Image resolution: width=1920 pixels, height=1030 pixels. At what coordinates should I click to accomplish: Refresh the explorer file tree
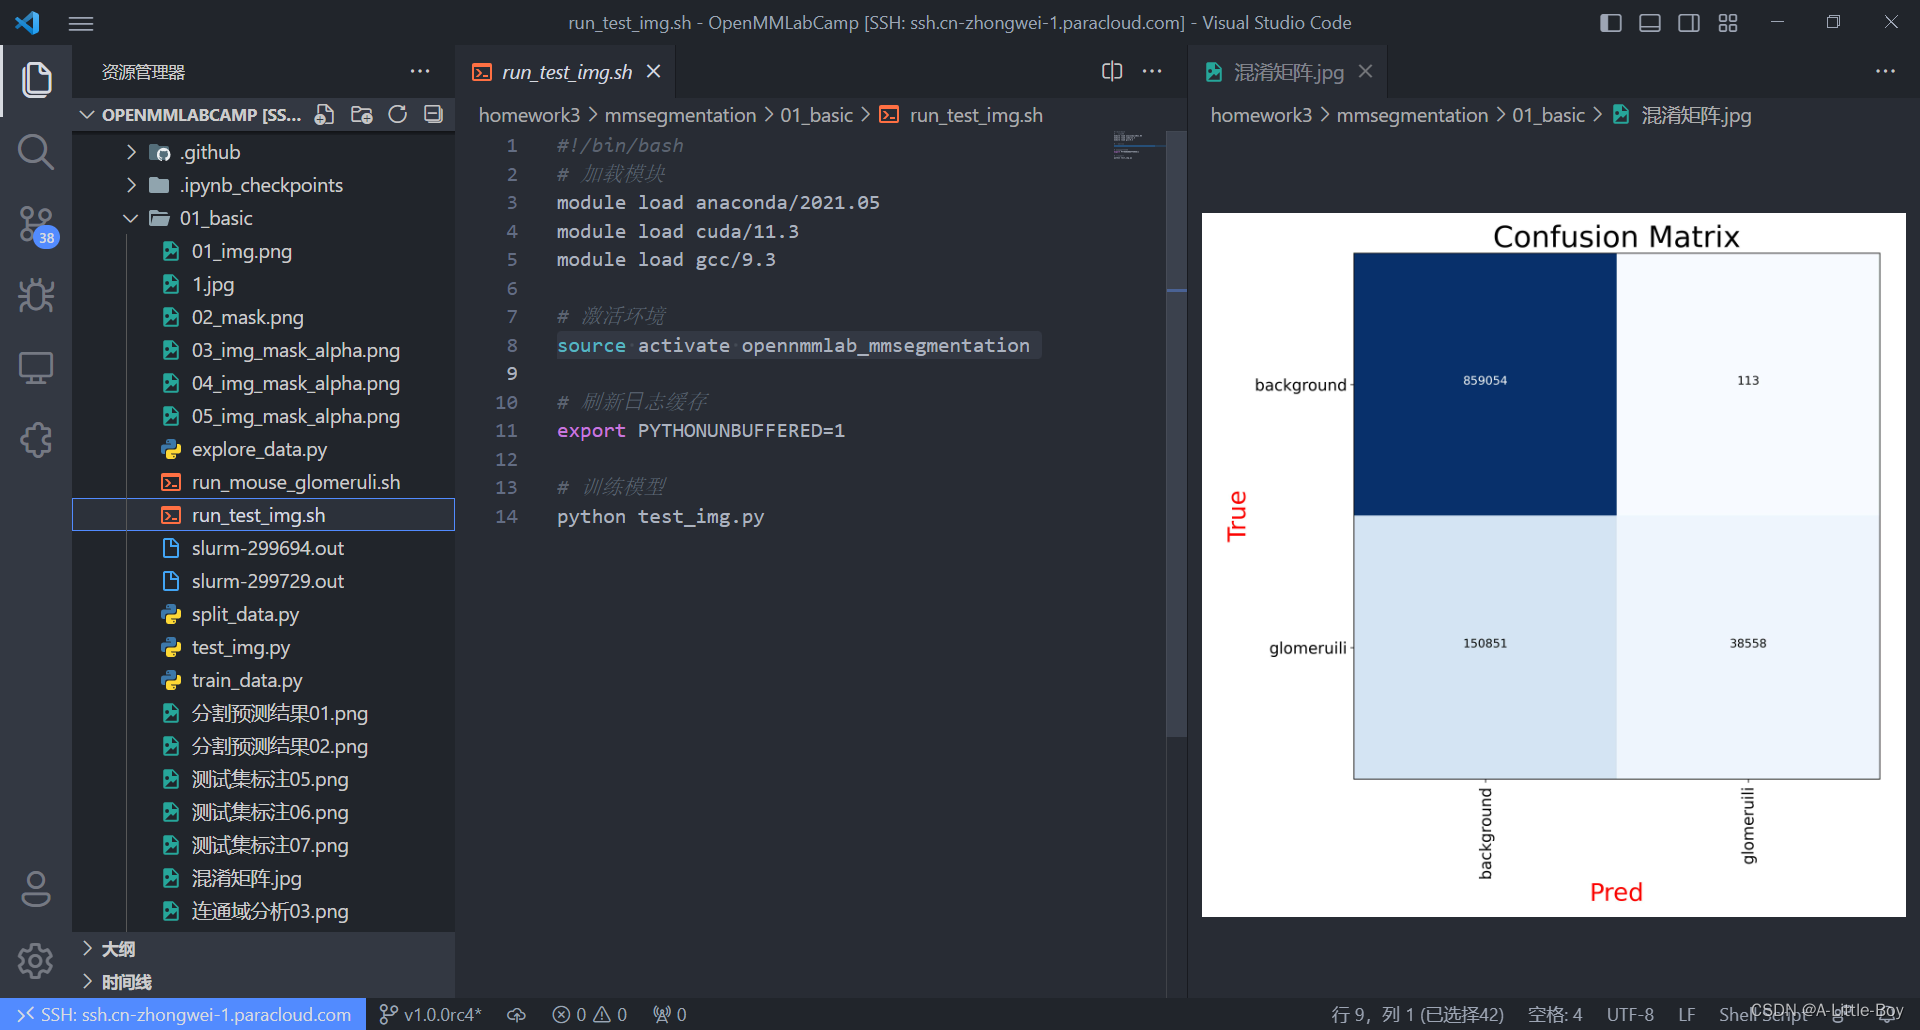398,115
